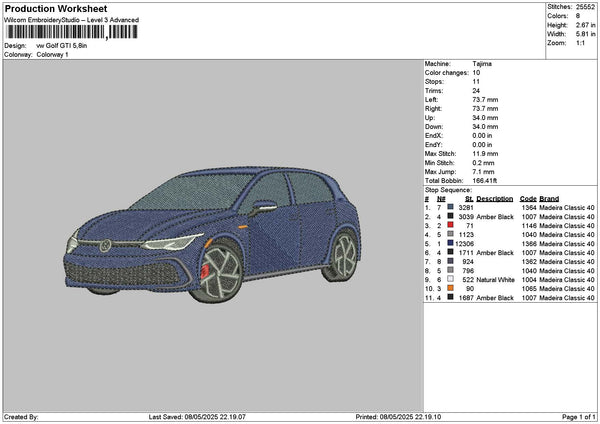Viewport: 600px width, 424px height.
Task: Click the 'Created By:' footer label
Action: click(21, 416)
